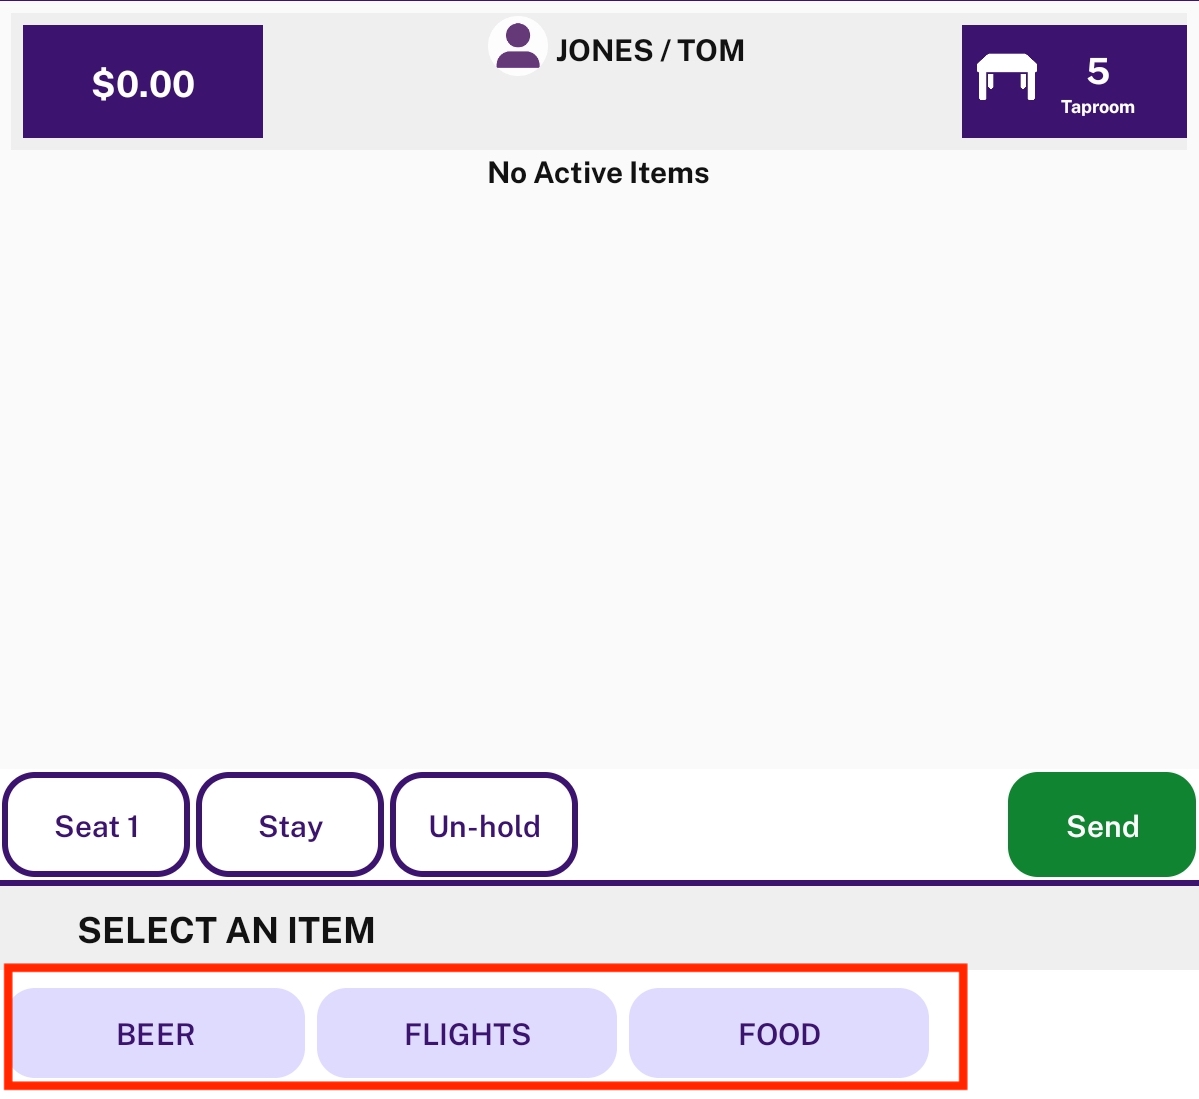Choose the FOOD menu category
The image size is (1199, 1099).
(779, 1034)
